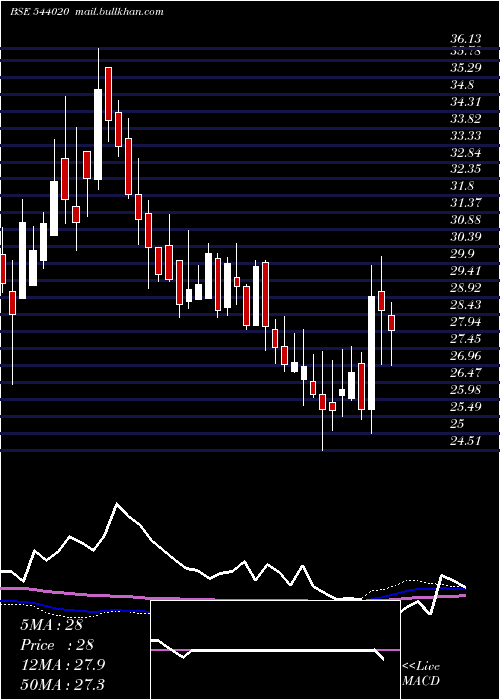Click the <<Live MACD label

(x=421, y=673)
